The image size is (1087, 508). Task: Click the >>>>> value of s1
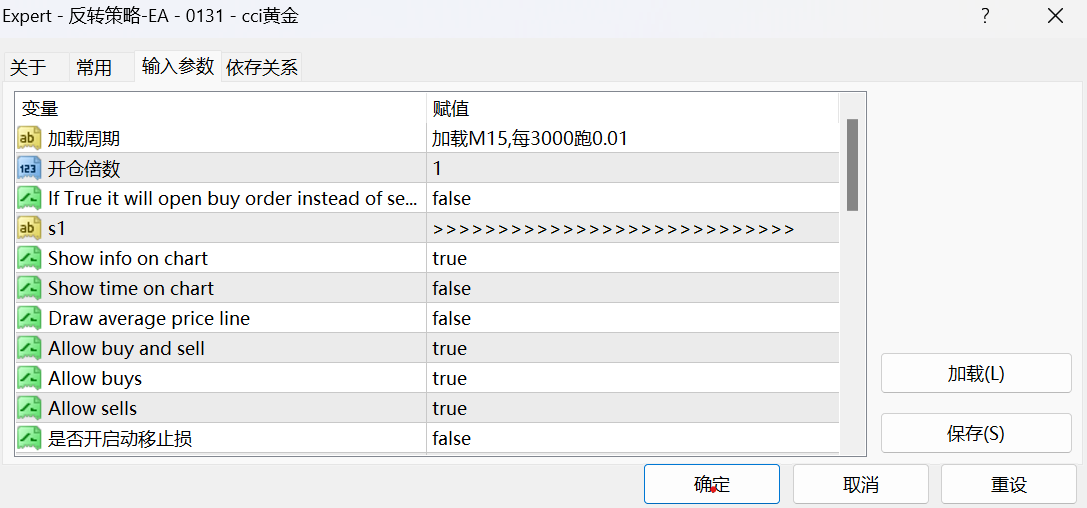coord(613,229)
